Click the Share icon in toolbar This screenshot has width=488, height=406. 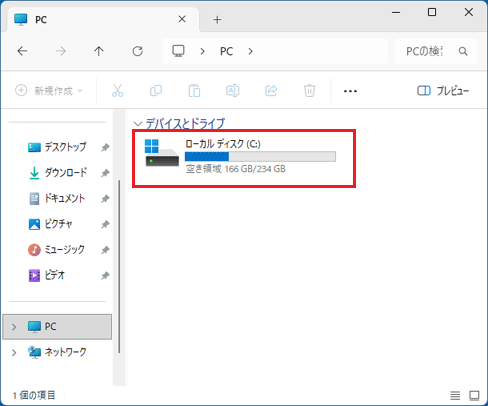pyautogui.click(x=271, y=90)
